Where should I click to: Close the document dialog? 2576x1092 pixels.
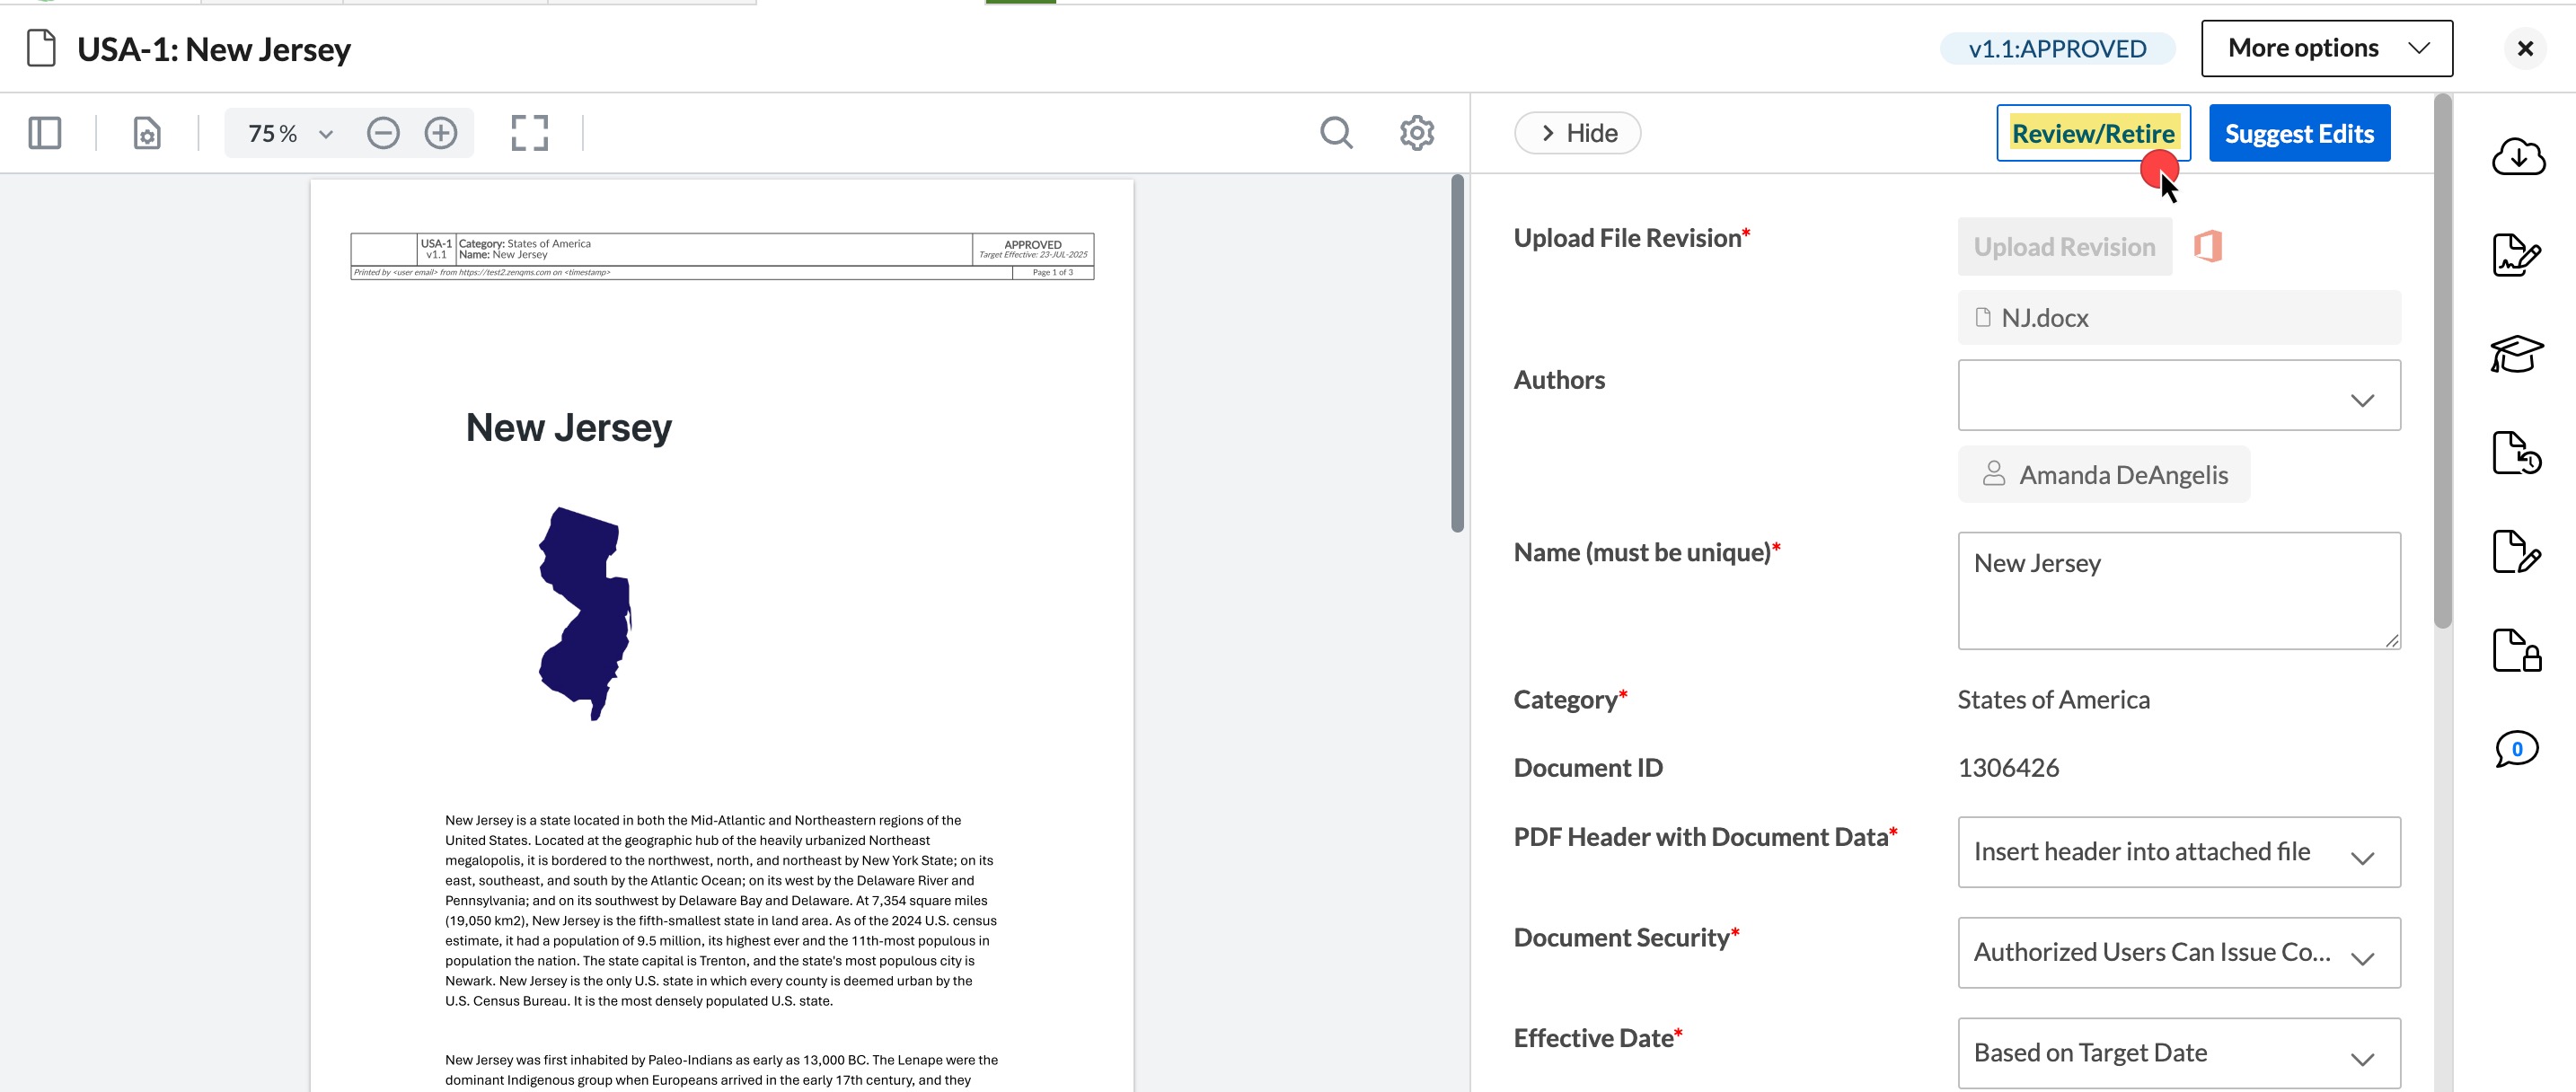point(2525,48)
